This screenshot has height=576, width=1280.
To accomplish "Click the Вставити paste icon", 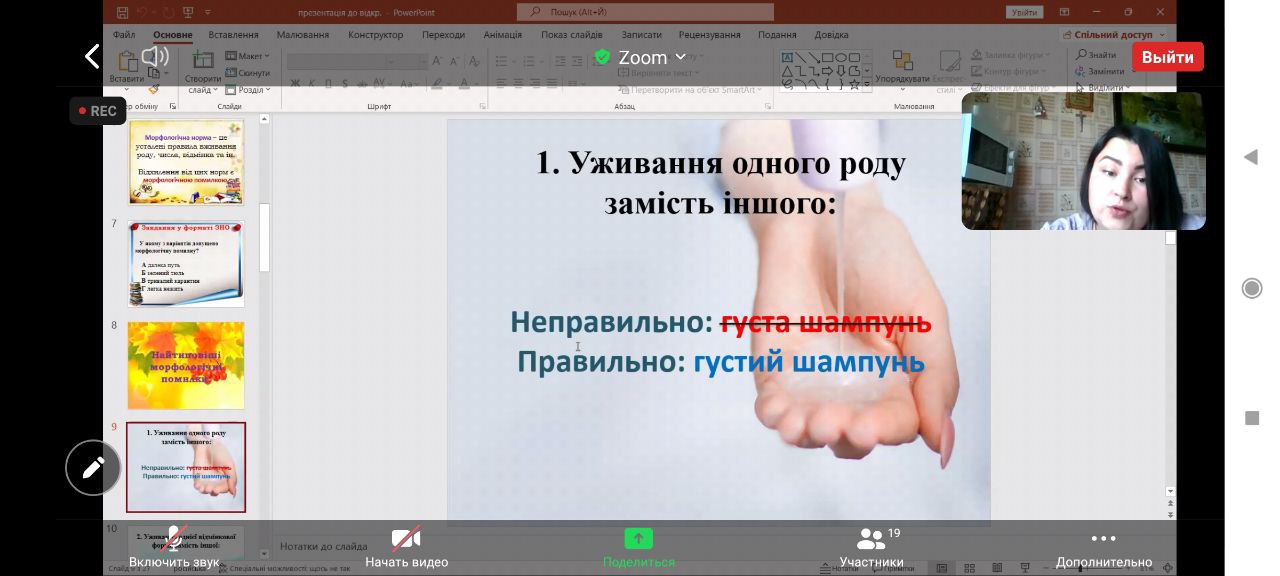I will pos(127,61).
